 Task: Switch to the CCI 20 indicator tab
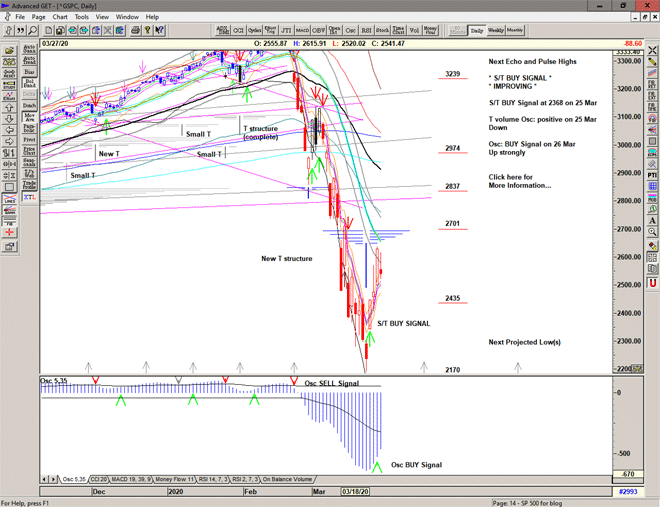tap(99, 479)
